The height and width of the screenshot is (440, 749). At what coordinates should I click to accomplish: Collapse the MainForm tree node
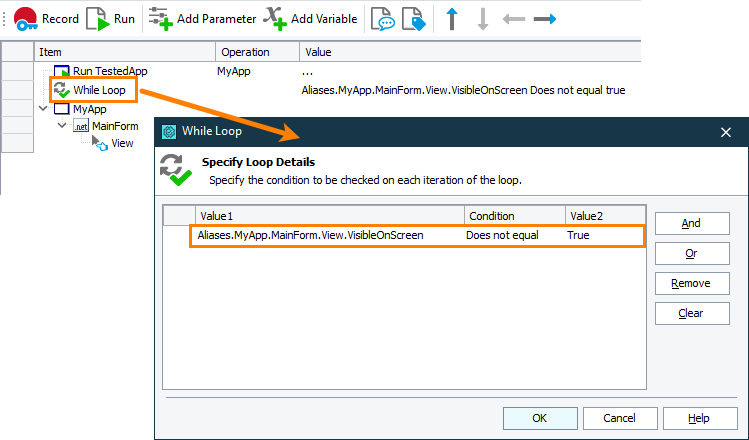[61, 126]
